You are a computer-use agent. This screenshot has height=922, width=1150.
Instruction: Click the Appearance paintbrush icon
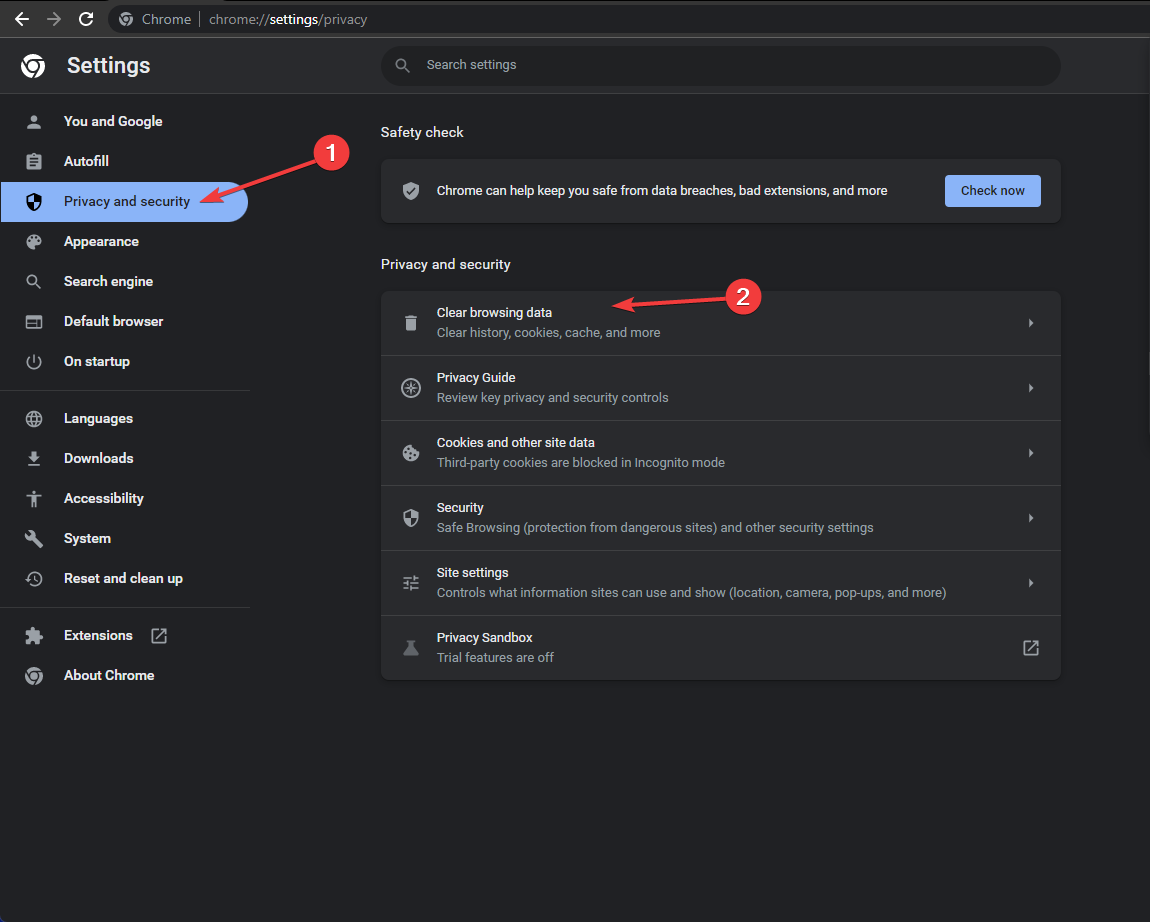click(x=34, y=241)
